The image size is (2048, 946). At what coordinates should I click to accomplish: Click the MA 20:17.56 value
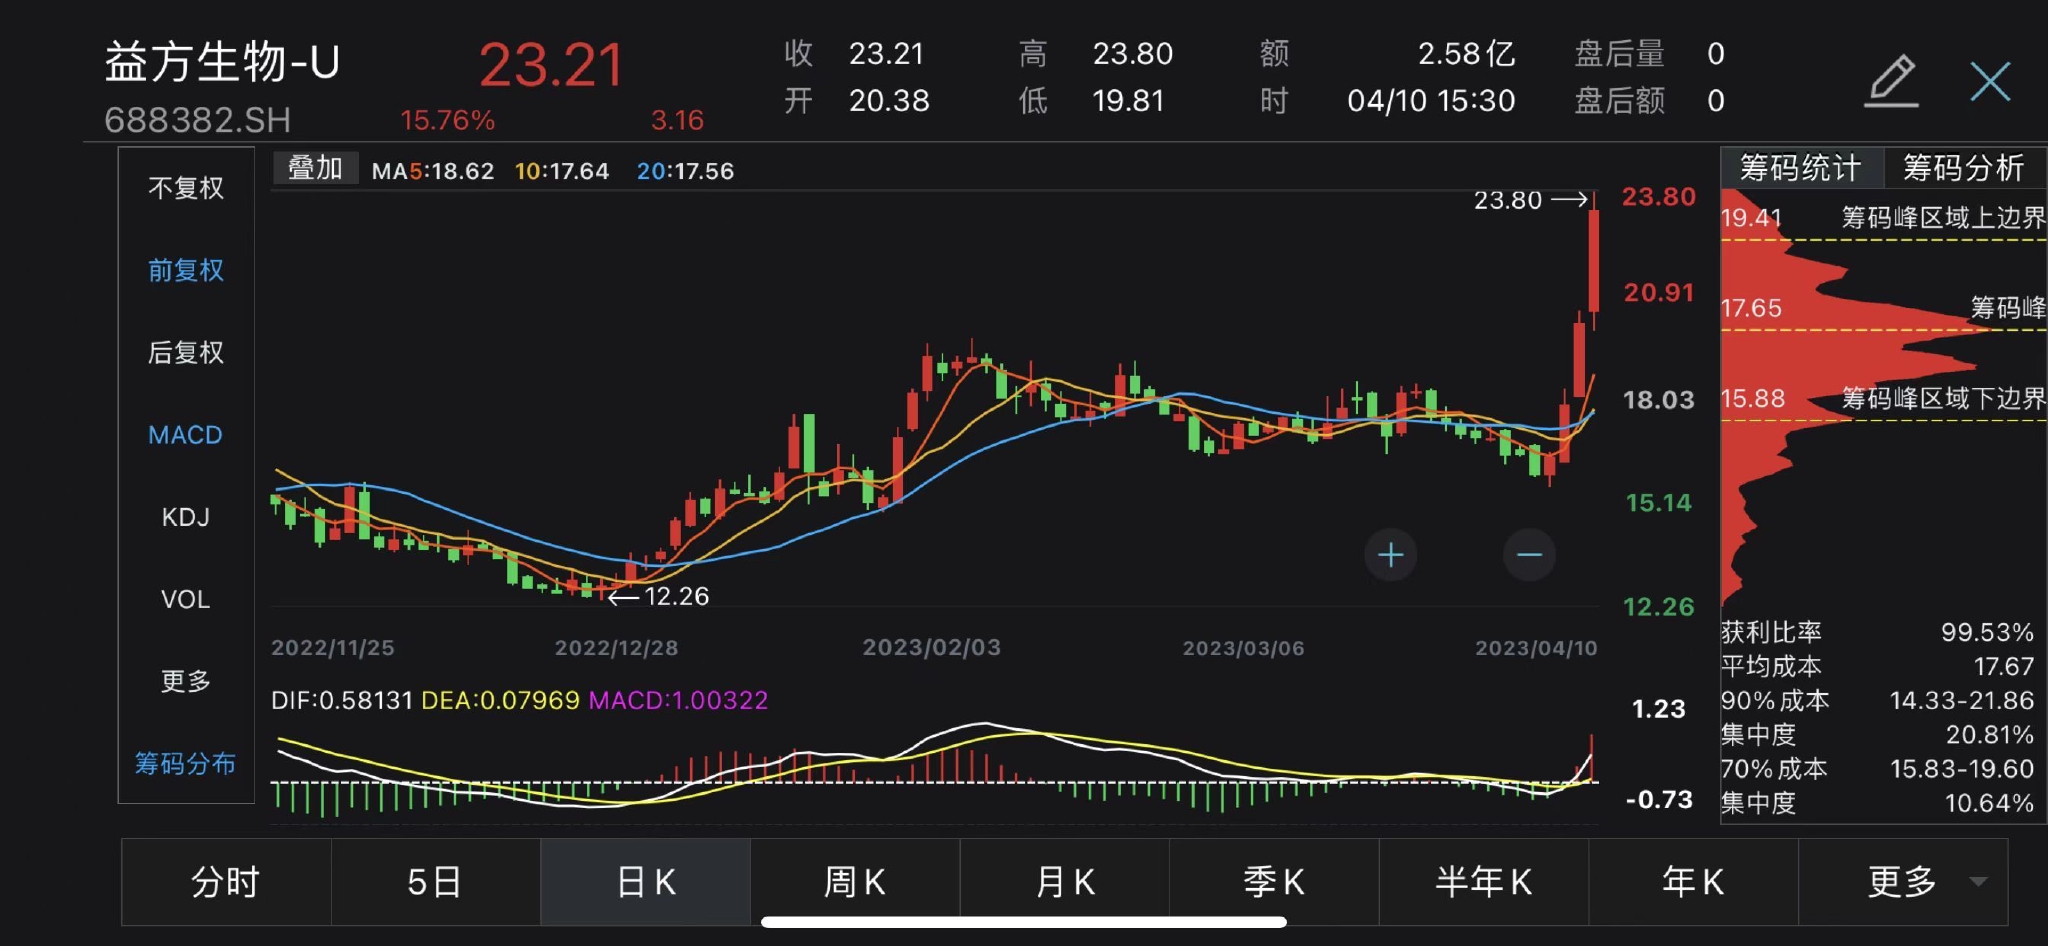(686, 171)
